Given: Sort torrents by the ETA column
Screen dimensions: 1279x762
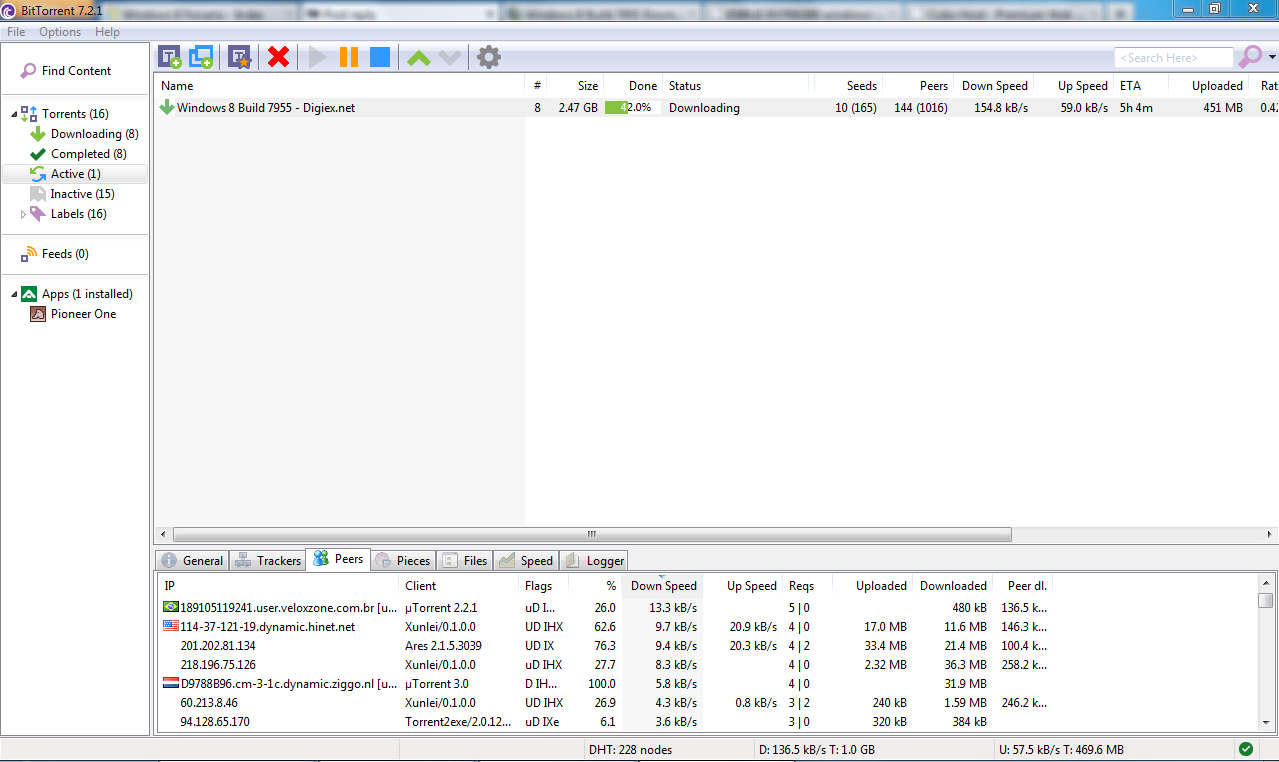Looking at the screenshot, I should (x=1140, y=86).
